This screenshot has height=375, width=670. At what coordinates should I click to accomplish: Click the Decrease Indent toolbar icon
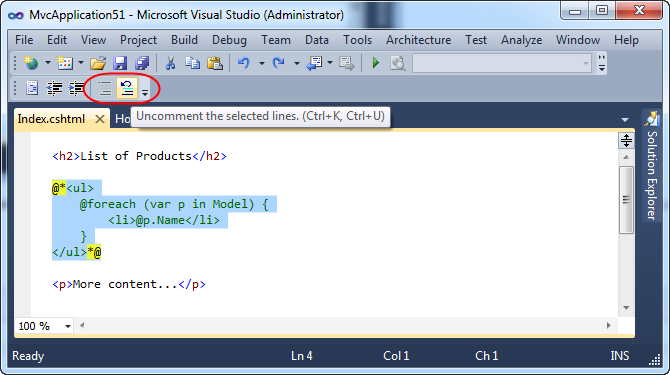[x=54, y=88]
